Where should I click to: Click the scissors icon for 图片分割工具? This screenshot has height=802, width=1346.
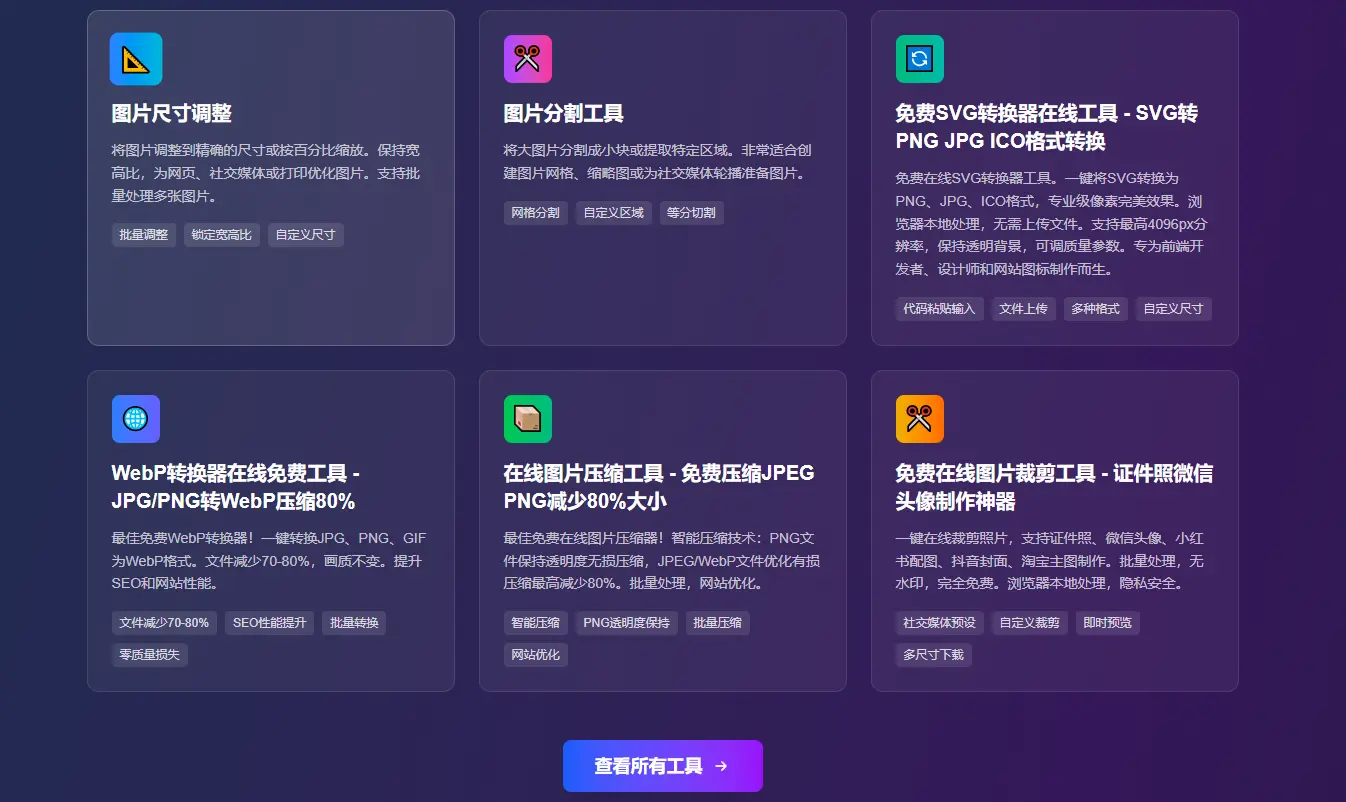pyautogui.click(x=527, y=59)
